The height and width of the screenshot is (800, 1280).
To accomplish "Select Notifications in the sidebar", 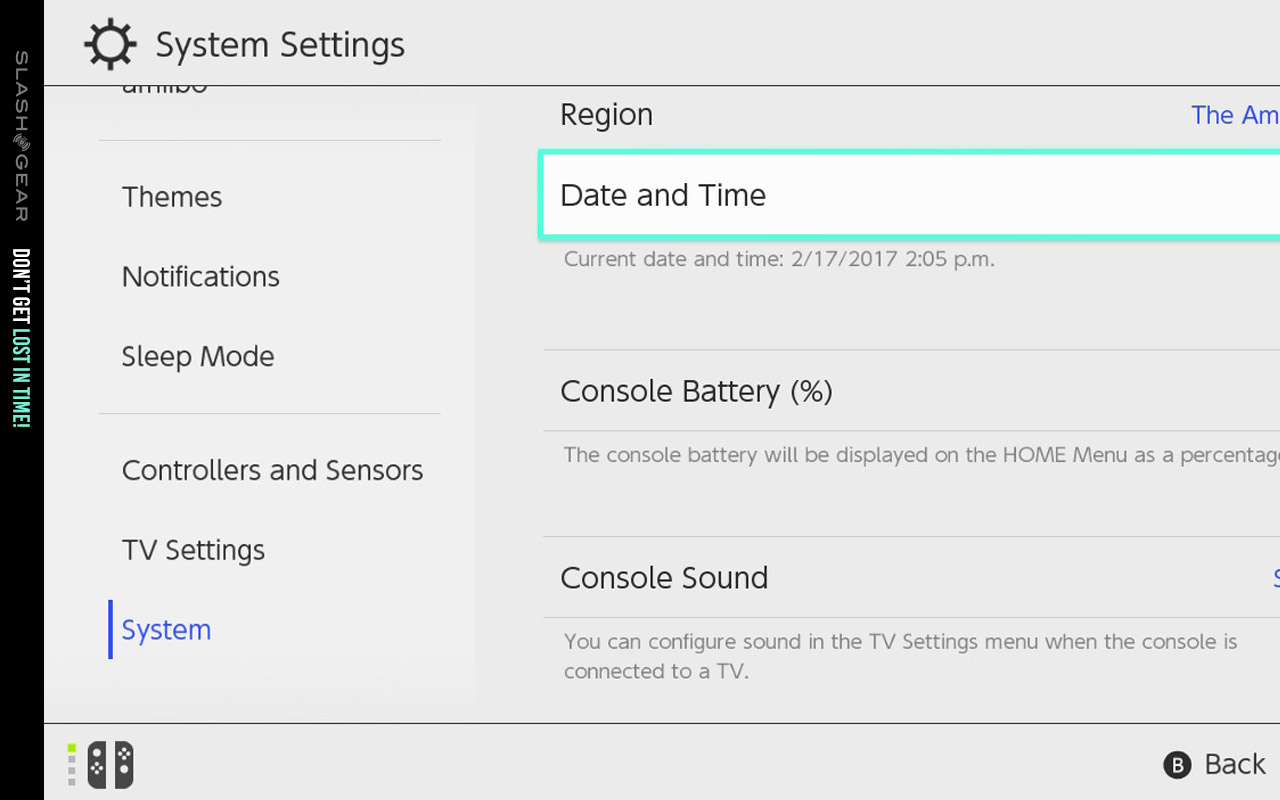I will point(201,277).
